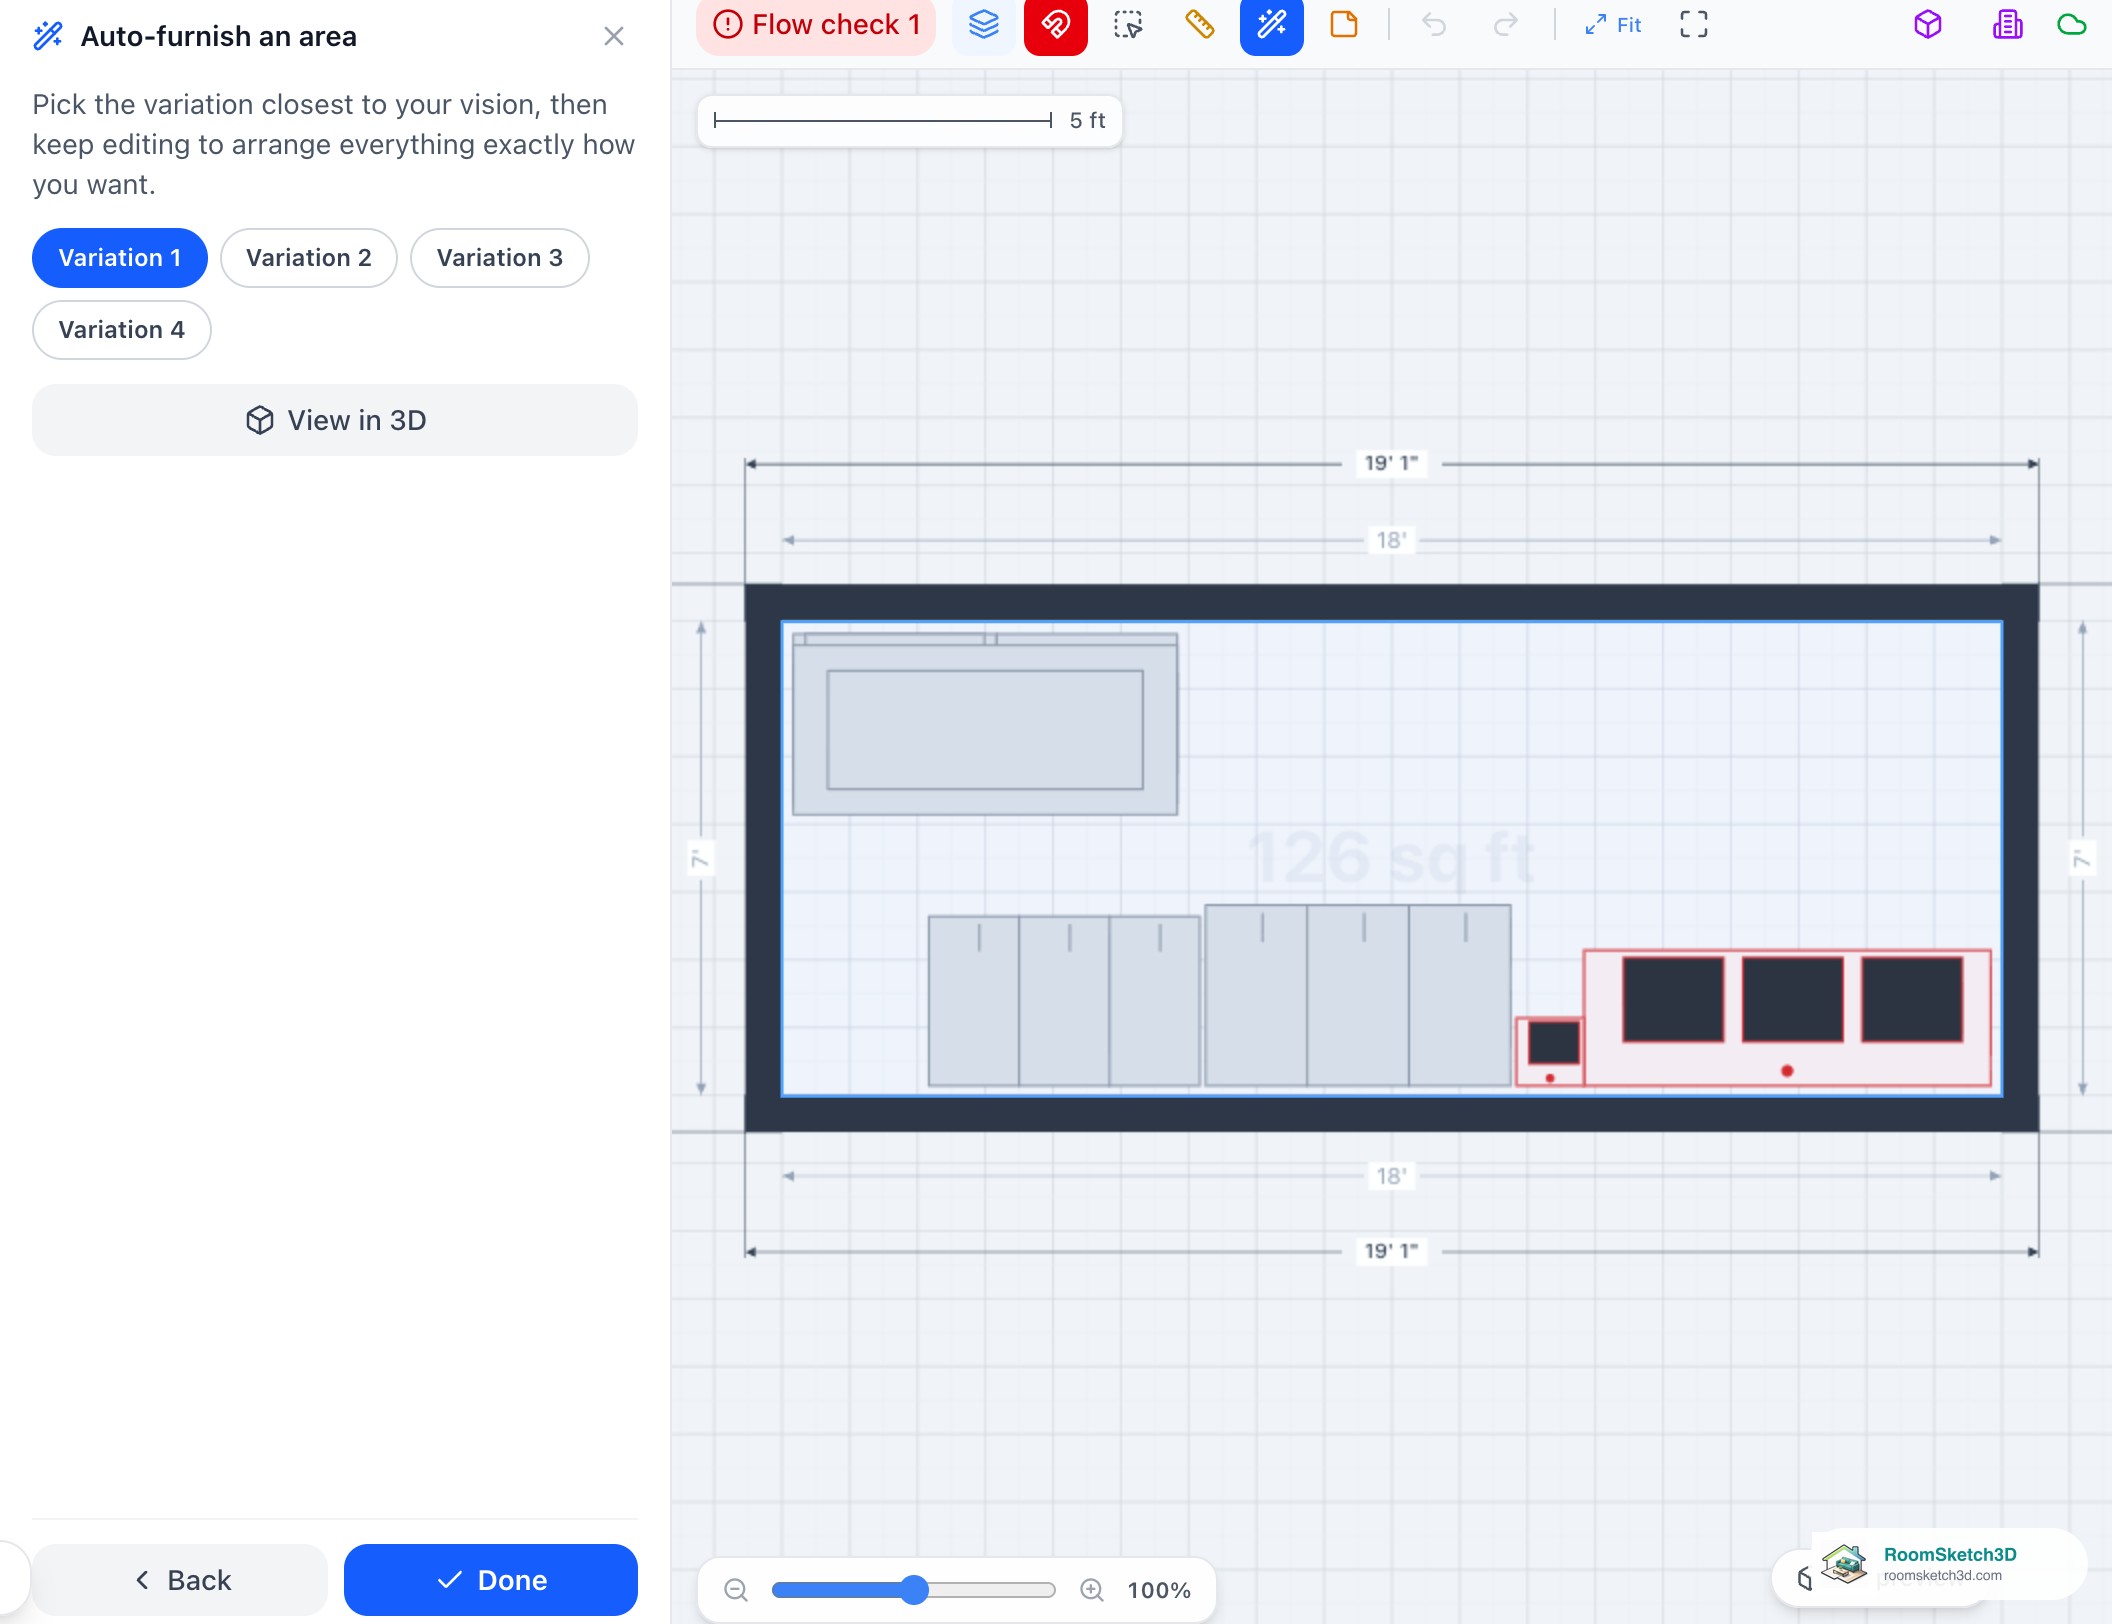This screenshot has width=2112, height=1624.
Task: Close the Auto-furnish an area panel
Action: 614,37
